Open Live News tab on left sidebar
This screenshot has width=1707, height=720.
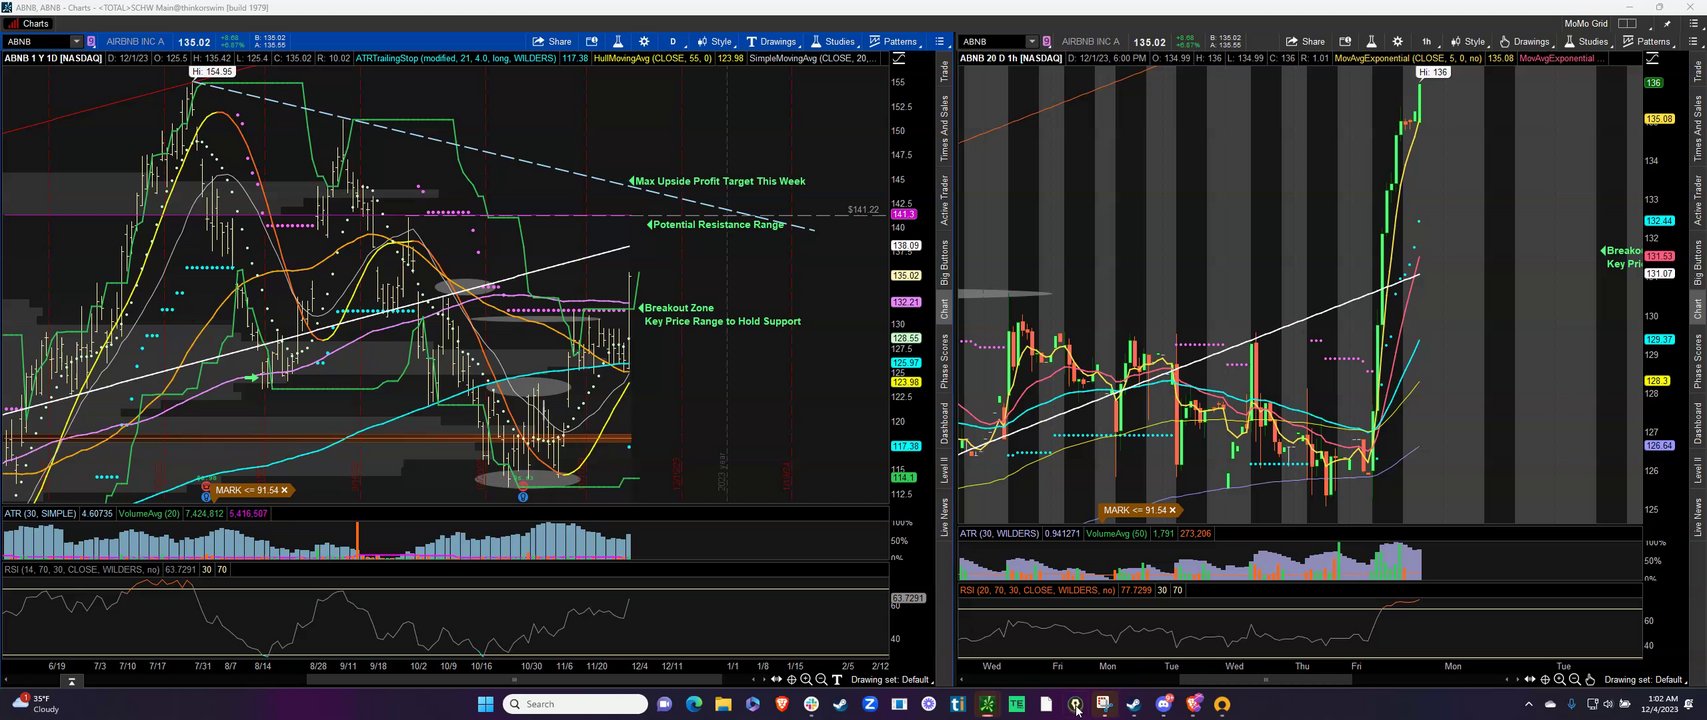click(x=944, y=516)
